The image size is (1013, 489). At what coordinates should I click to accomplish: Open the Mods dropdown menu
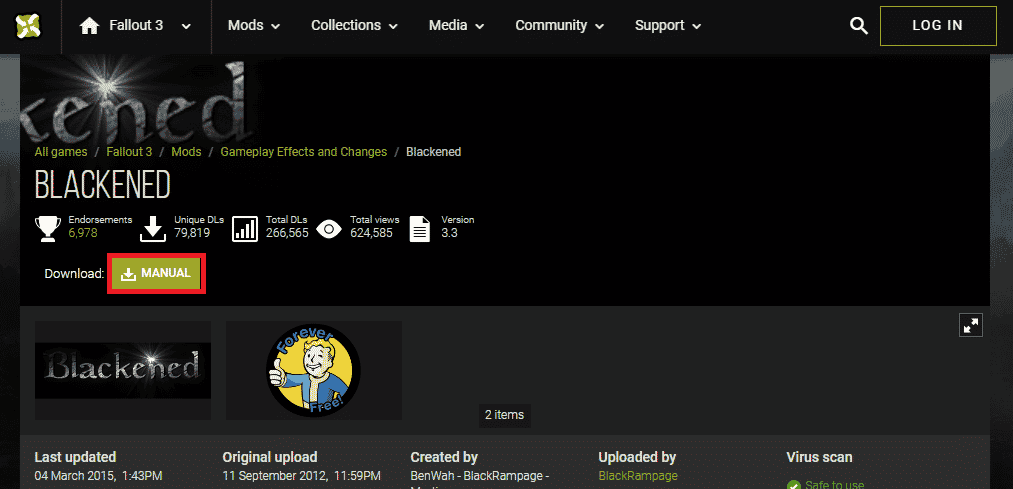tap(253, 26)
